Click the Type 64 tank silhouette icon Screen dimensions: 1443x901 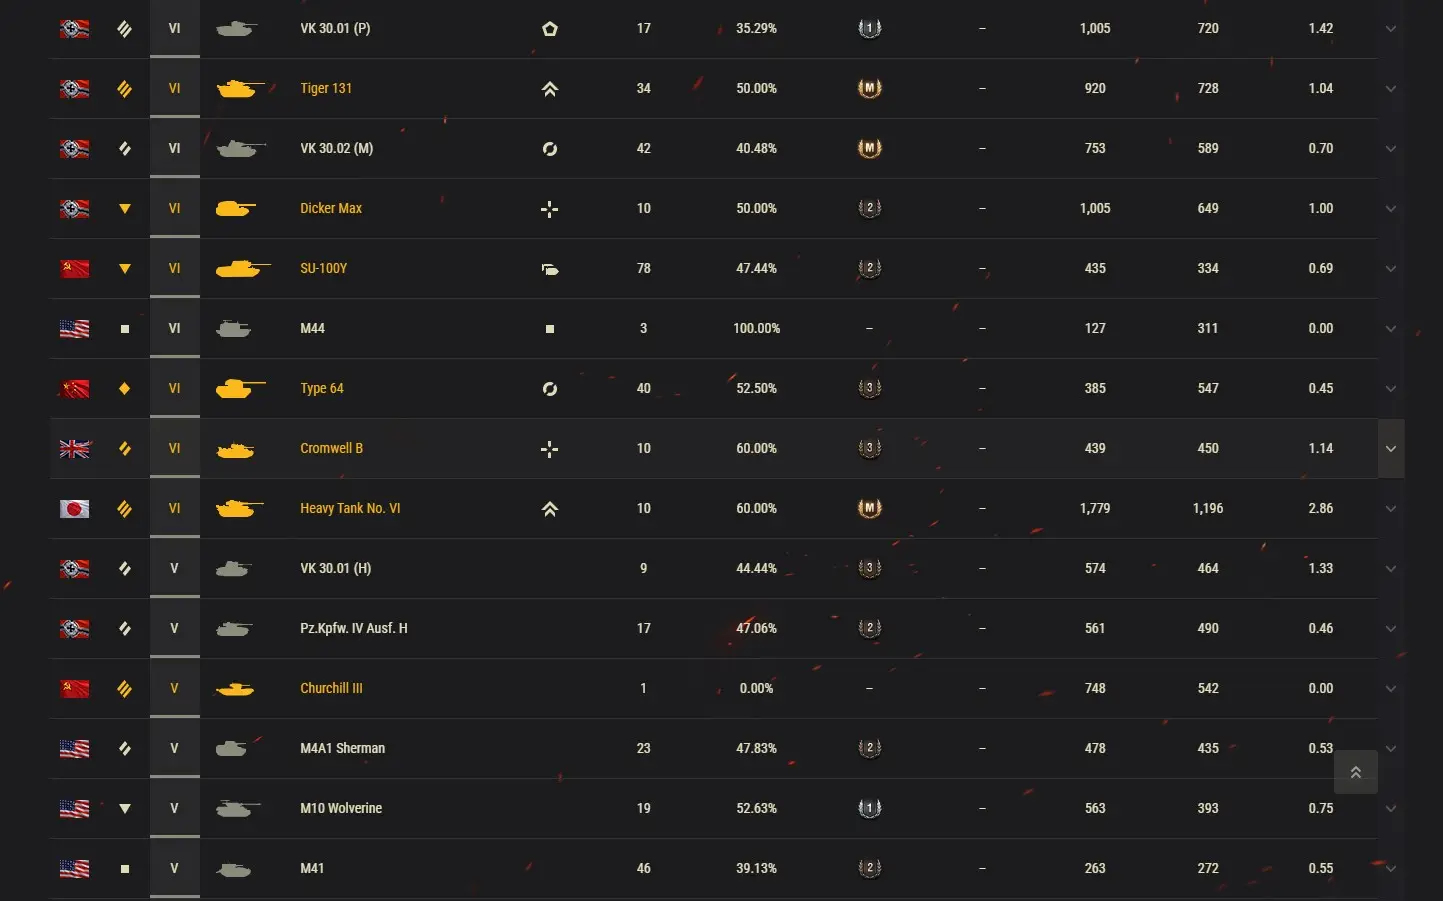pyautogui.click(x=240, y=388)
